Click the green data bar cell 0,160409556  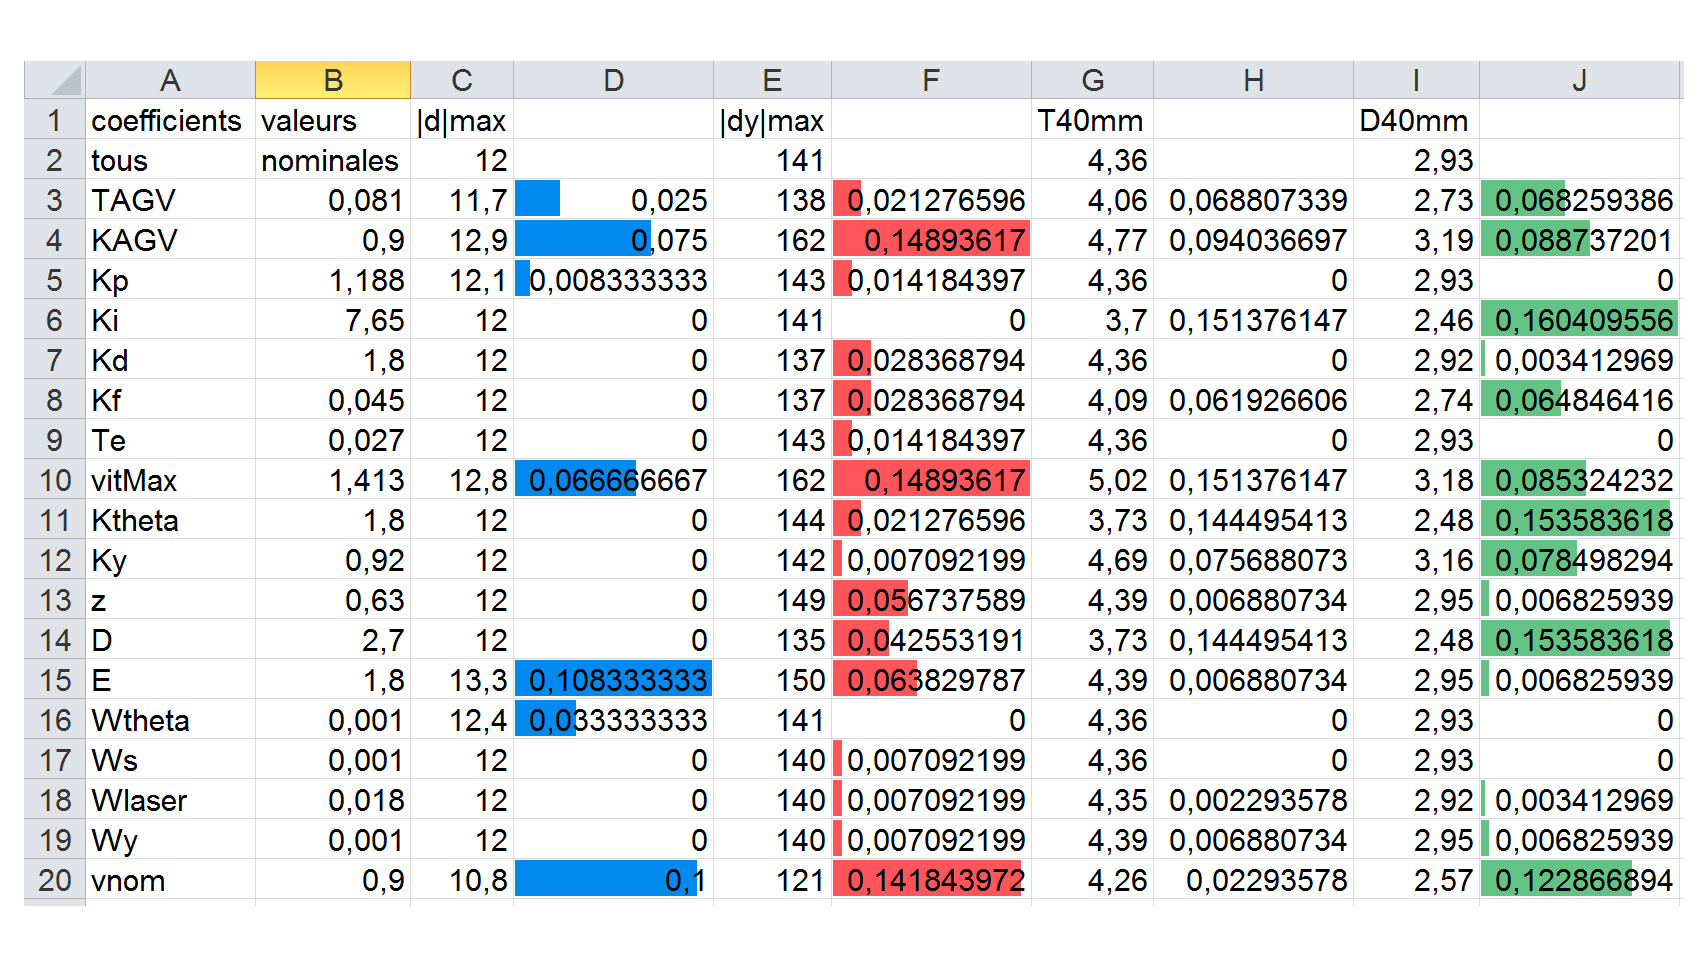[x=1580, y=320]
